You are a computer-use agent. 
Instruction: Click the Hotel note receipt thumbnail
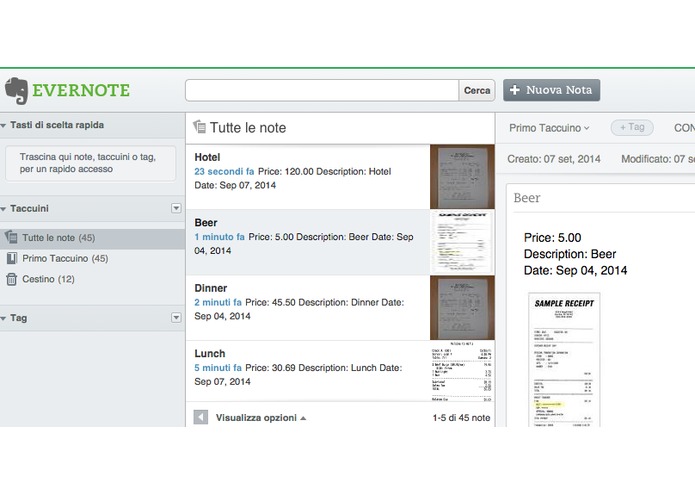(462, 177)
